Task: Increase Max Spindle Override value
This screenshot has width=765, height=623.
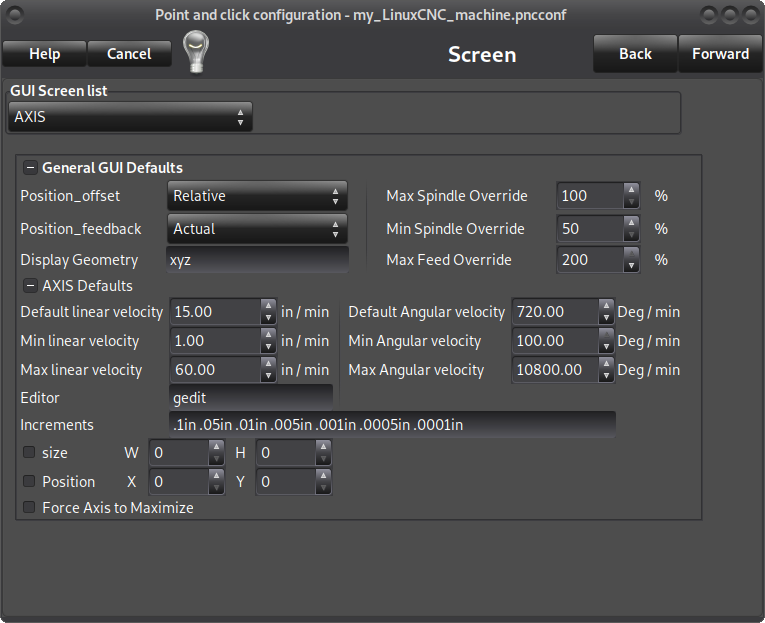Action: click(631, 190)
